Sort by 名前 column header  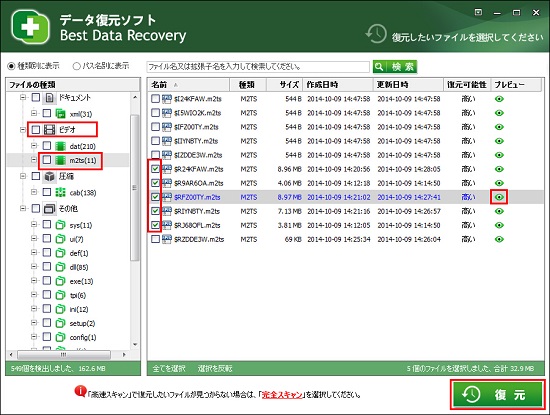(189, 85)
